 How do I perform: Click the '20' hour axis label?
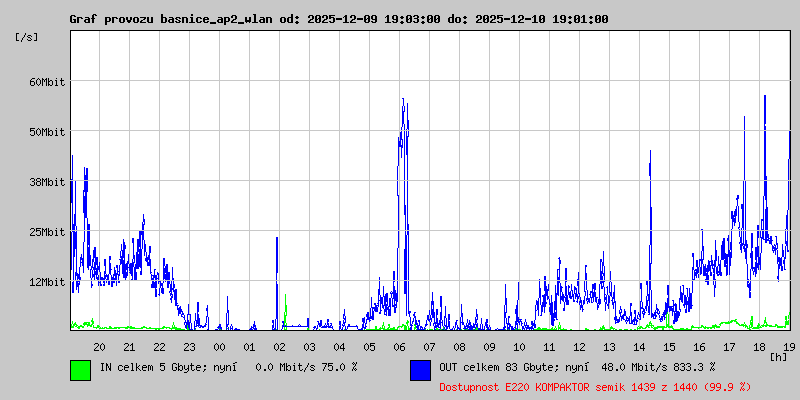(x=99, y=347)
